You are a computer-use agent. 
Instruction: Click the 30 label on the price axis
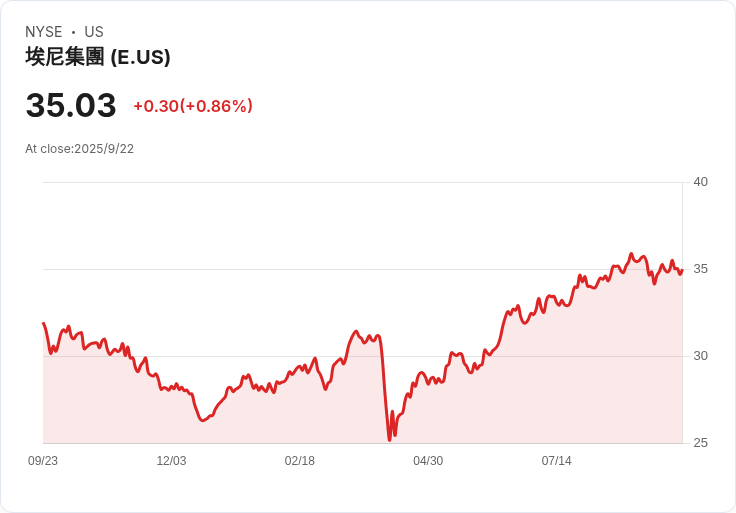coord(700,356)
